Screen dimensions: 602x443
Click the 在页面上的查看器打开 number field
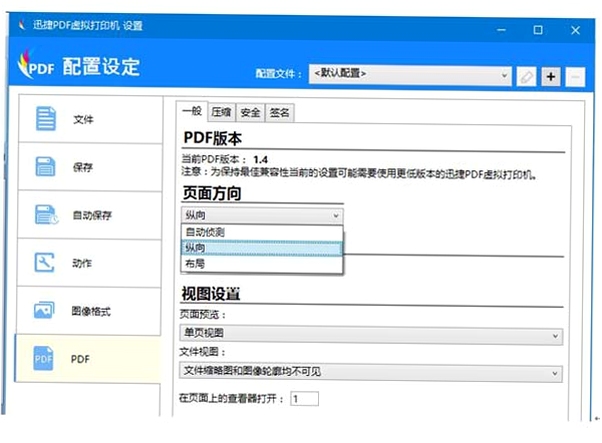304,398
